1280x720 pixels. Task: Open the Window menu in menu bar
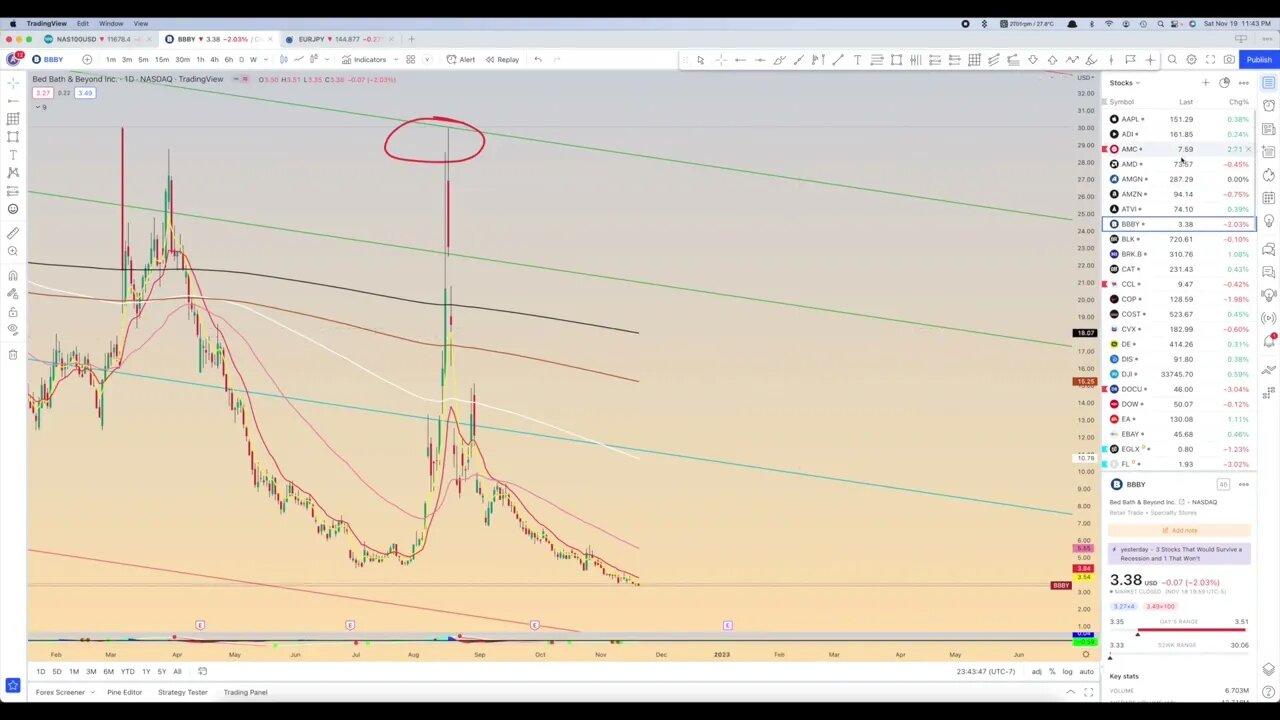pyautogui.click(x=111, y=23)
